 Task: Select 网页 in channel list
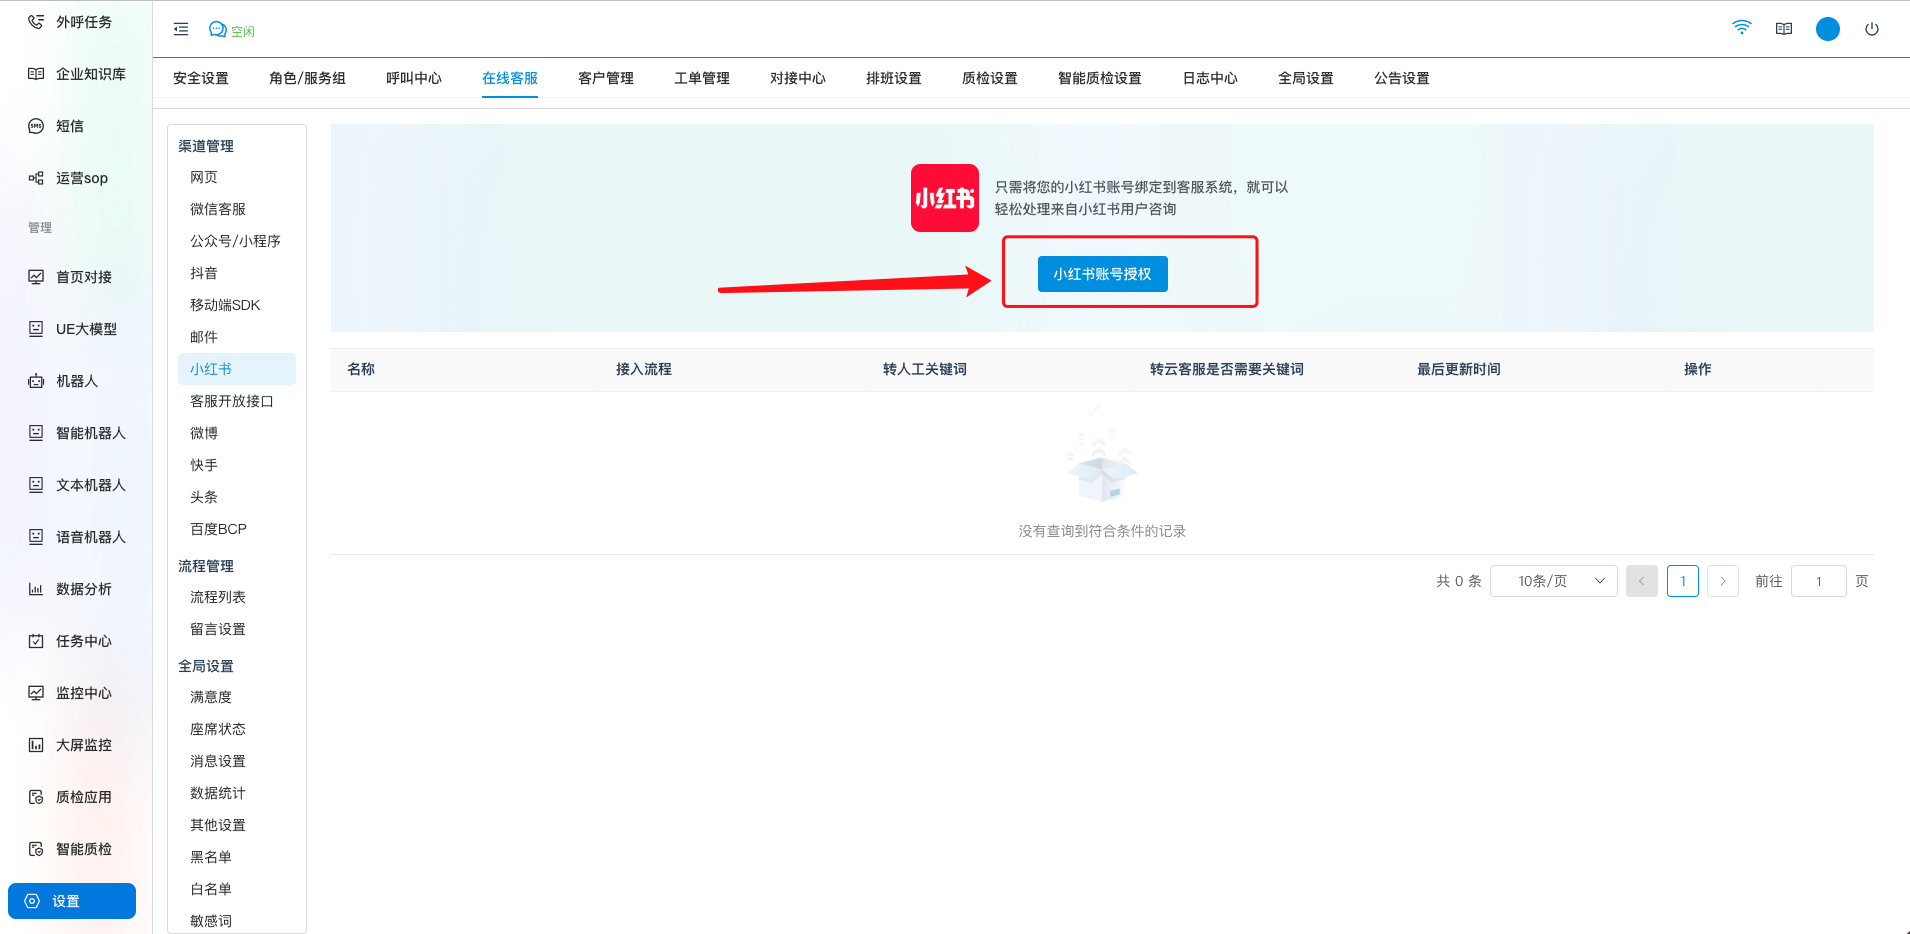[x=204, y=177]
